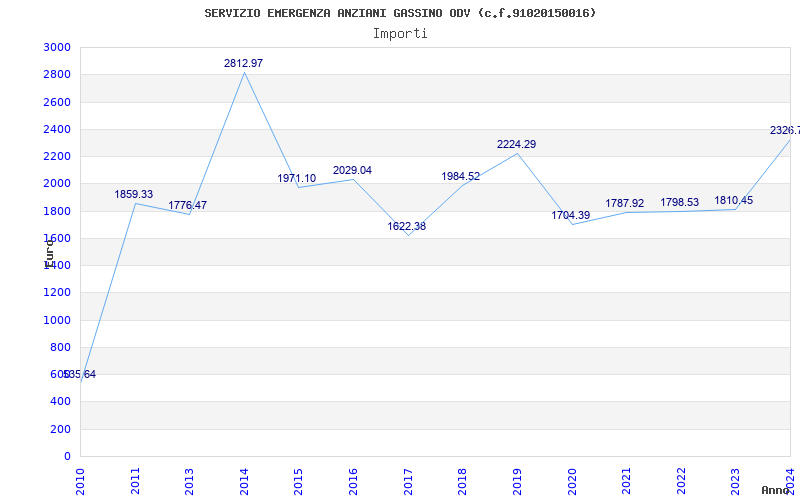Screen dimensions: 800x500
Task: Click the 800 y-axis tick label
Action: [60, 347]
